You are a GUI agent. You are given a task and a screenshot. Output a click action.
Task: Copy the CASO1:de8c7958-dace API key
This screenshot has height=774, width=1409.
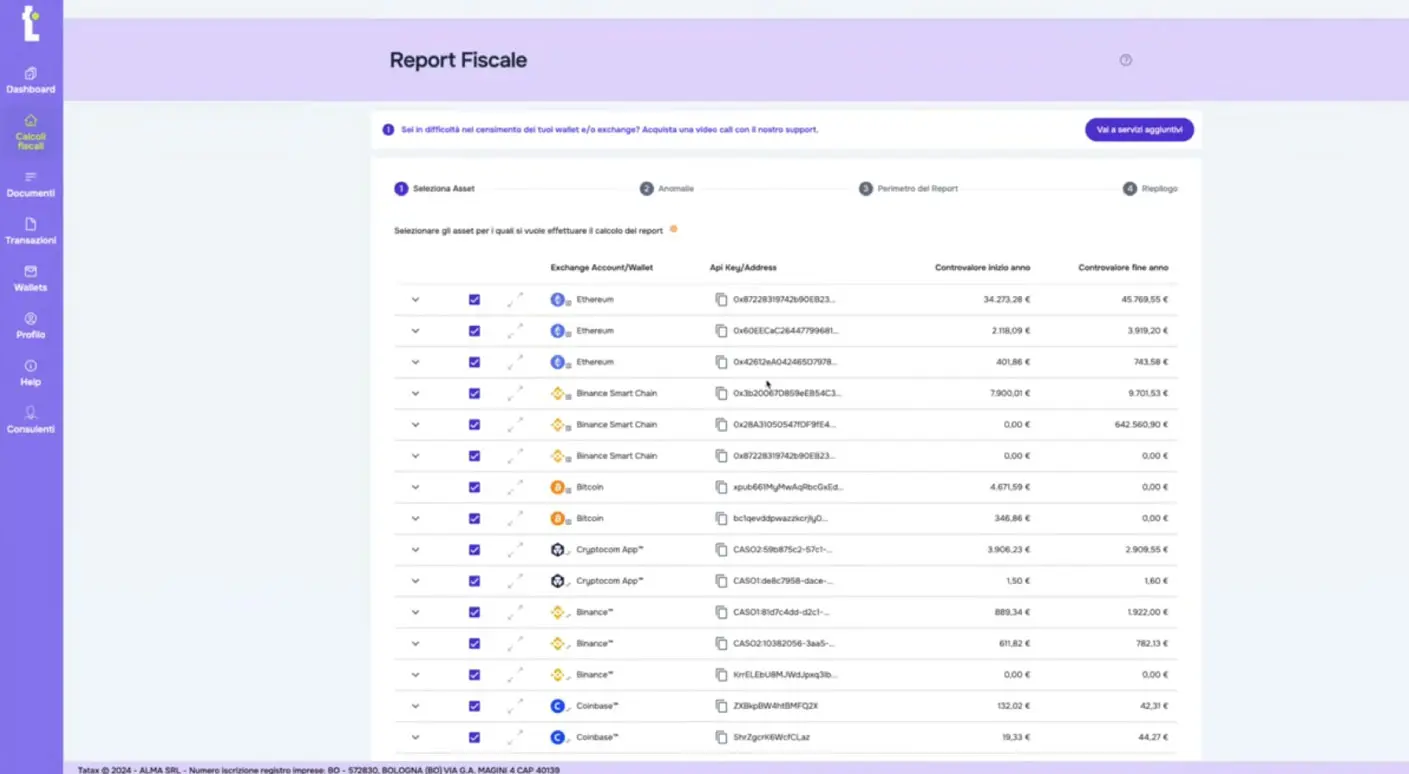(x=721, y=581)
